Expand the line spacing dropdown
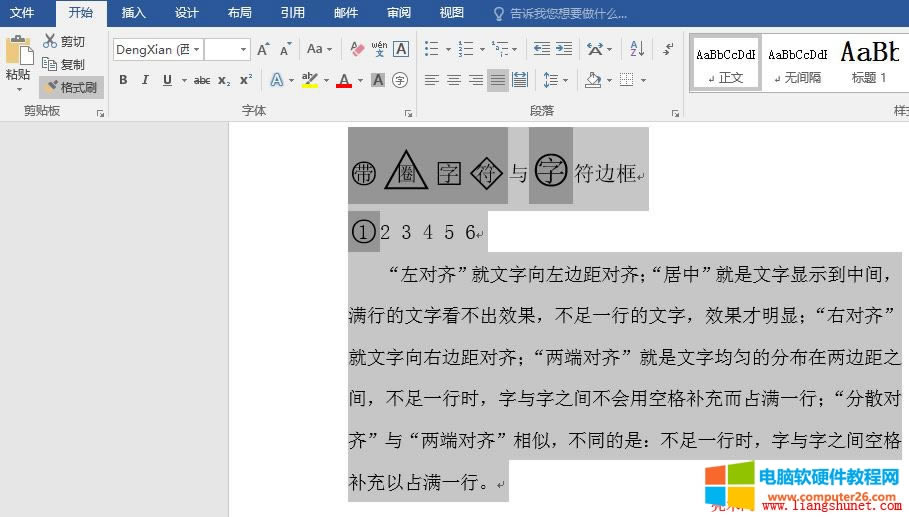The width and height of the screenshot is (909, 517). (x=565, y=80)
